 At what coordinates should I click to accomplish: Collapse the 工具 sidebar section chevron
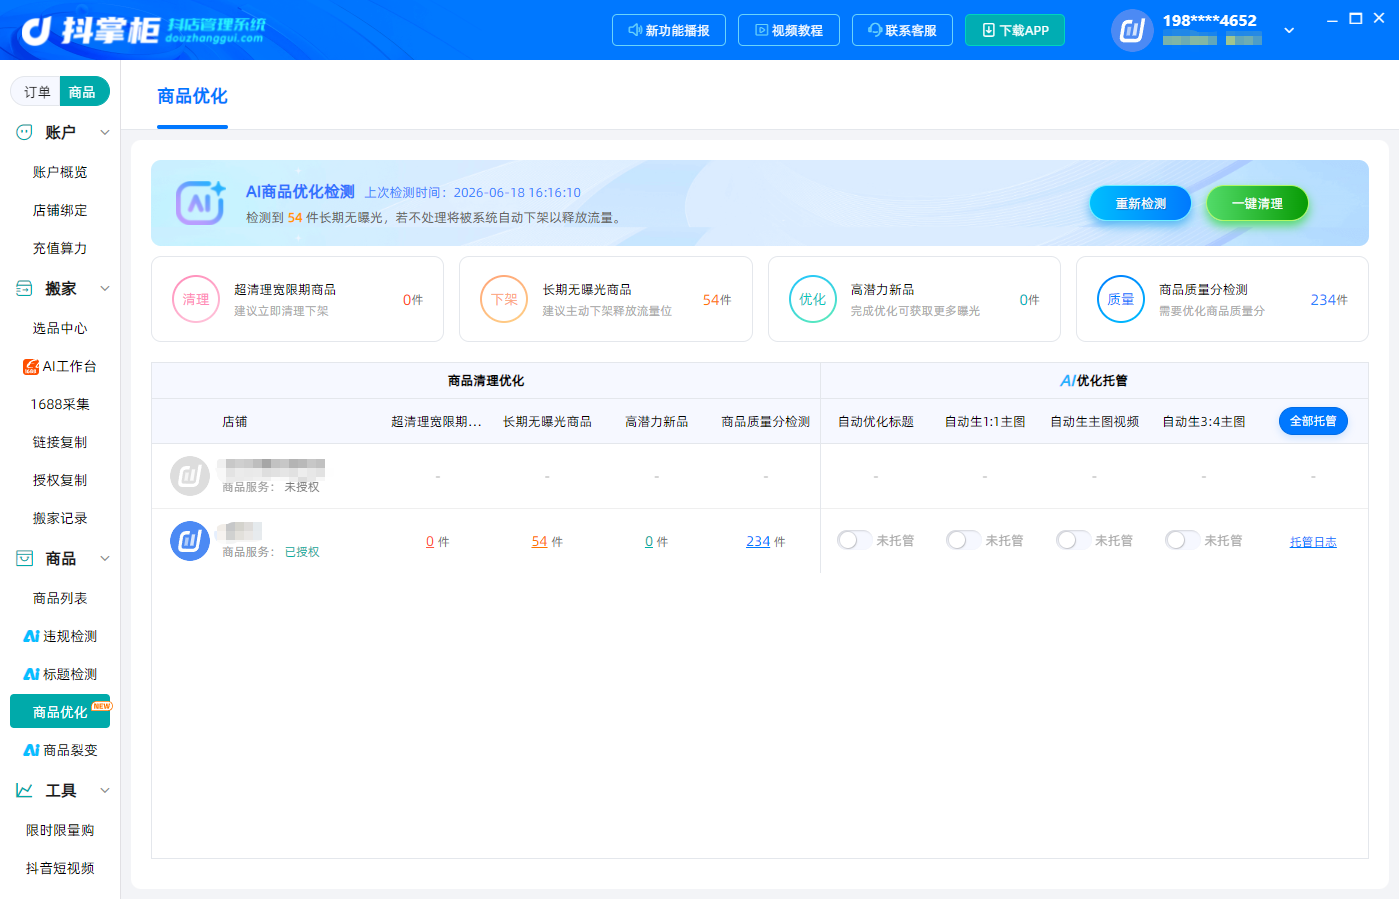pos(104,790)
